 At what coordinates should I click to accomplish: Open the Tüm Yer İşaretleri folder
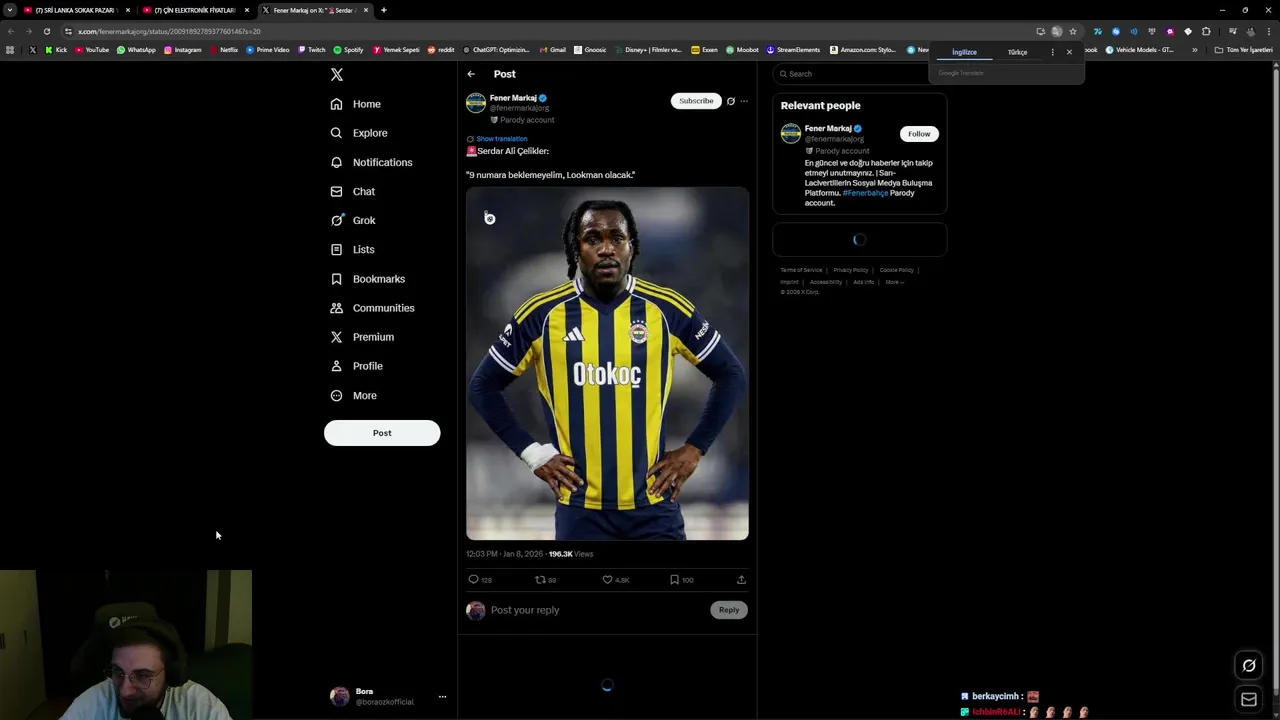1243,50
